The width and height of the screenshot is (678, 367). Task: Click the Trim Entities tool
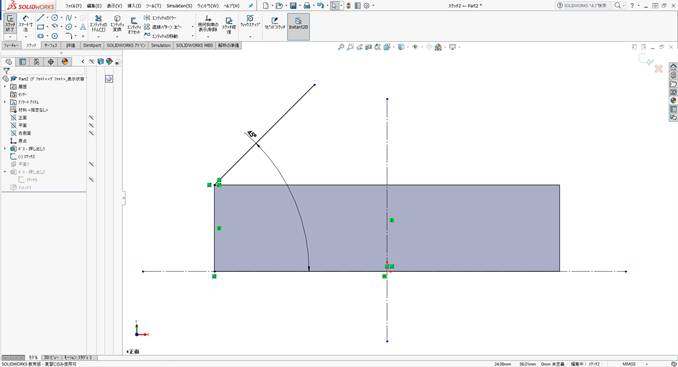tap(98, 24)
